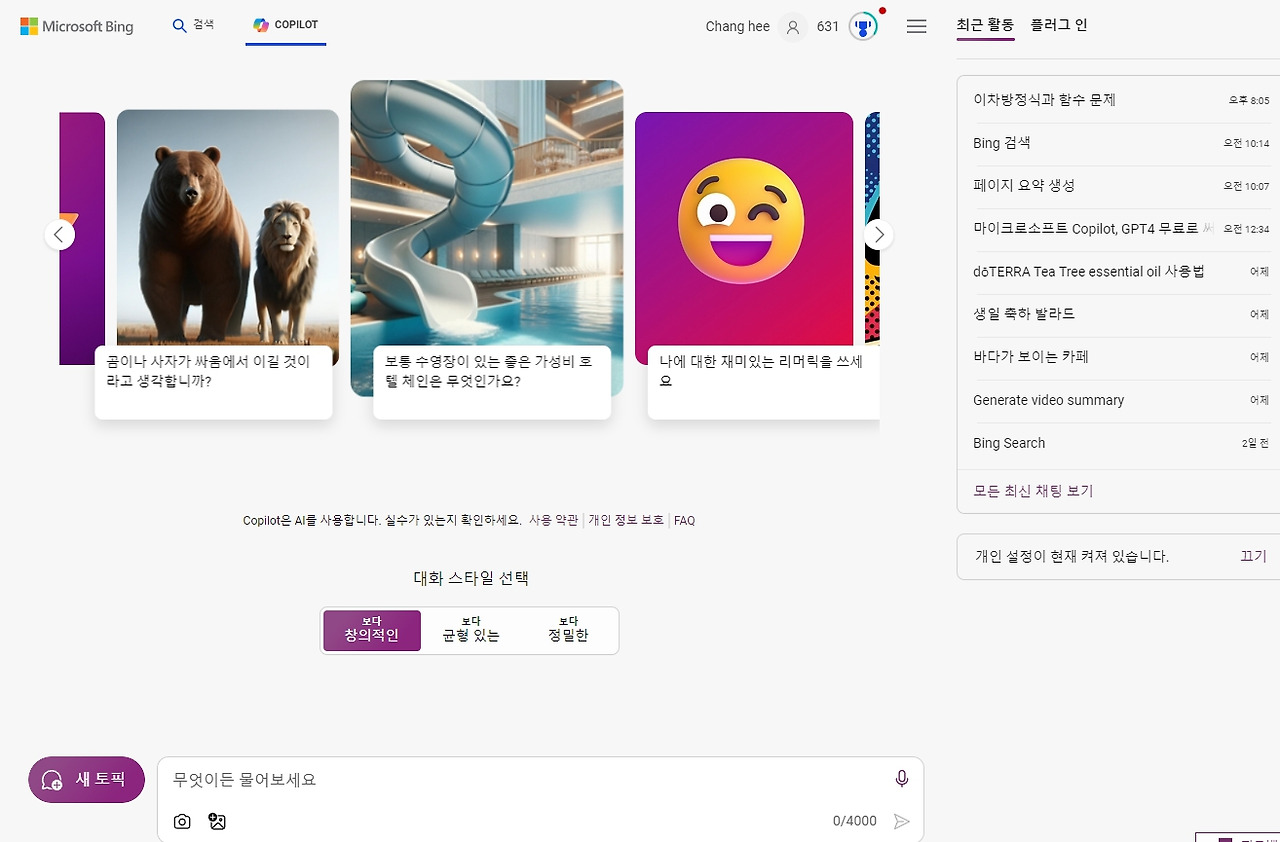The height and width of the screenshot is (842, 1280).
Task: Open the 페이지 요약 생성 chat
Action: click(1121, 186)
